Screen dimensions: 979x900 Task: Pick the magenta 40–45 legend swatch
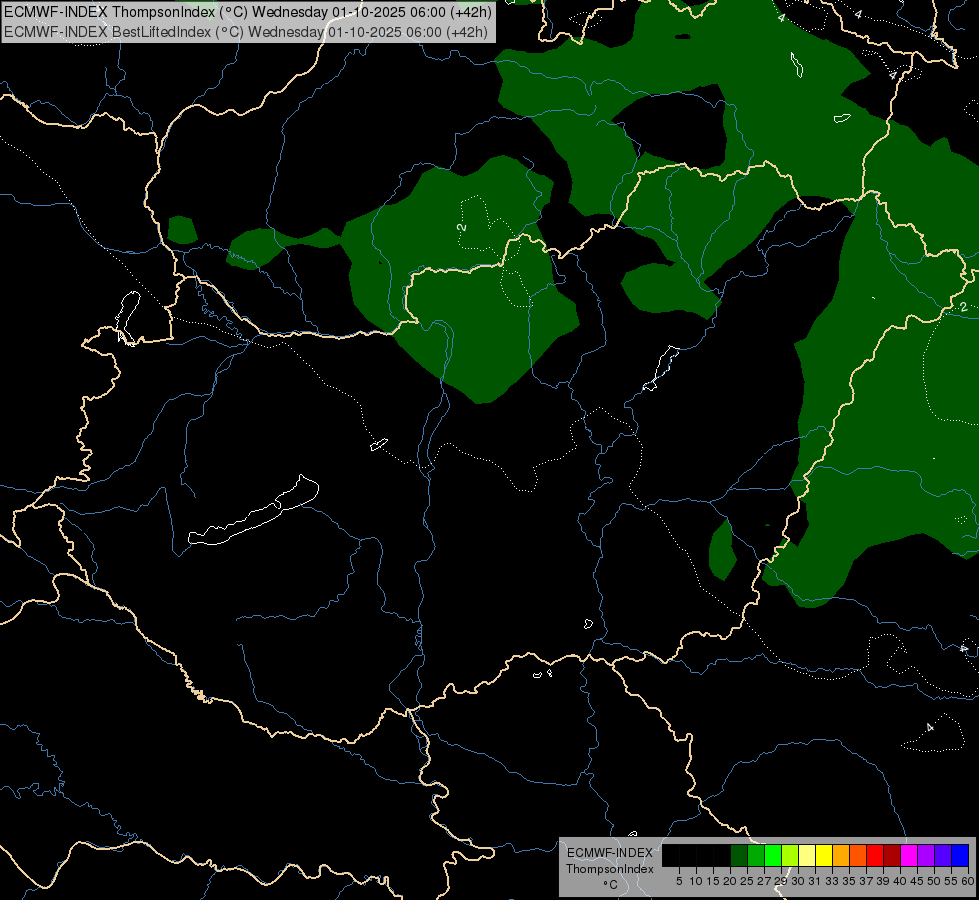click(x=908, y=855)
